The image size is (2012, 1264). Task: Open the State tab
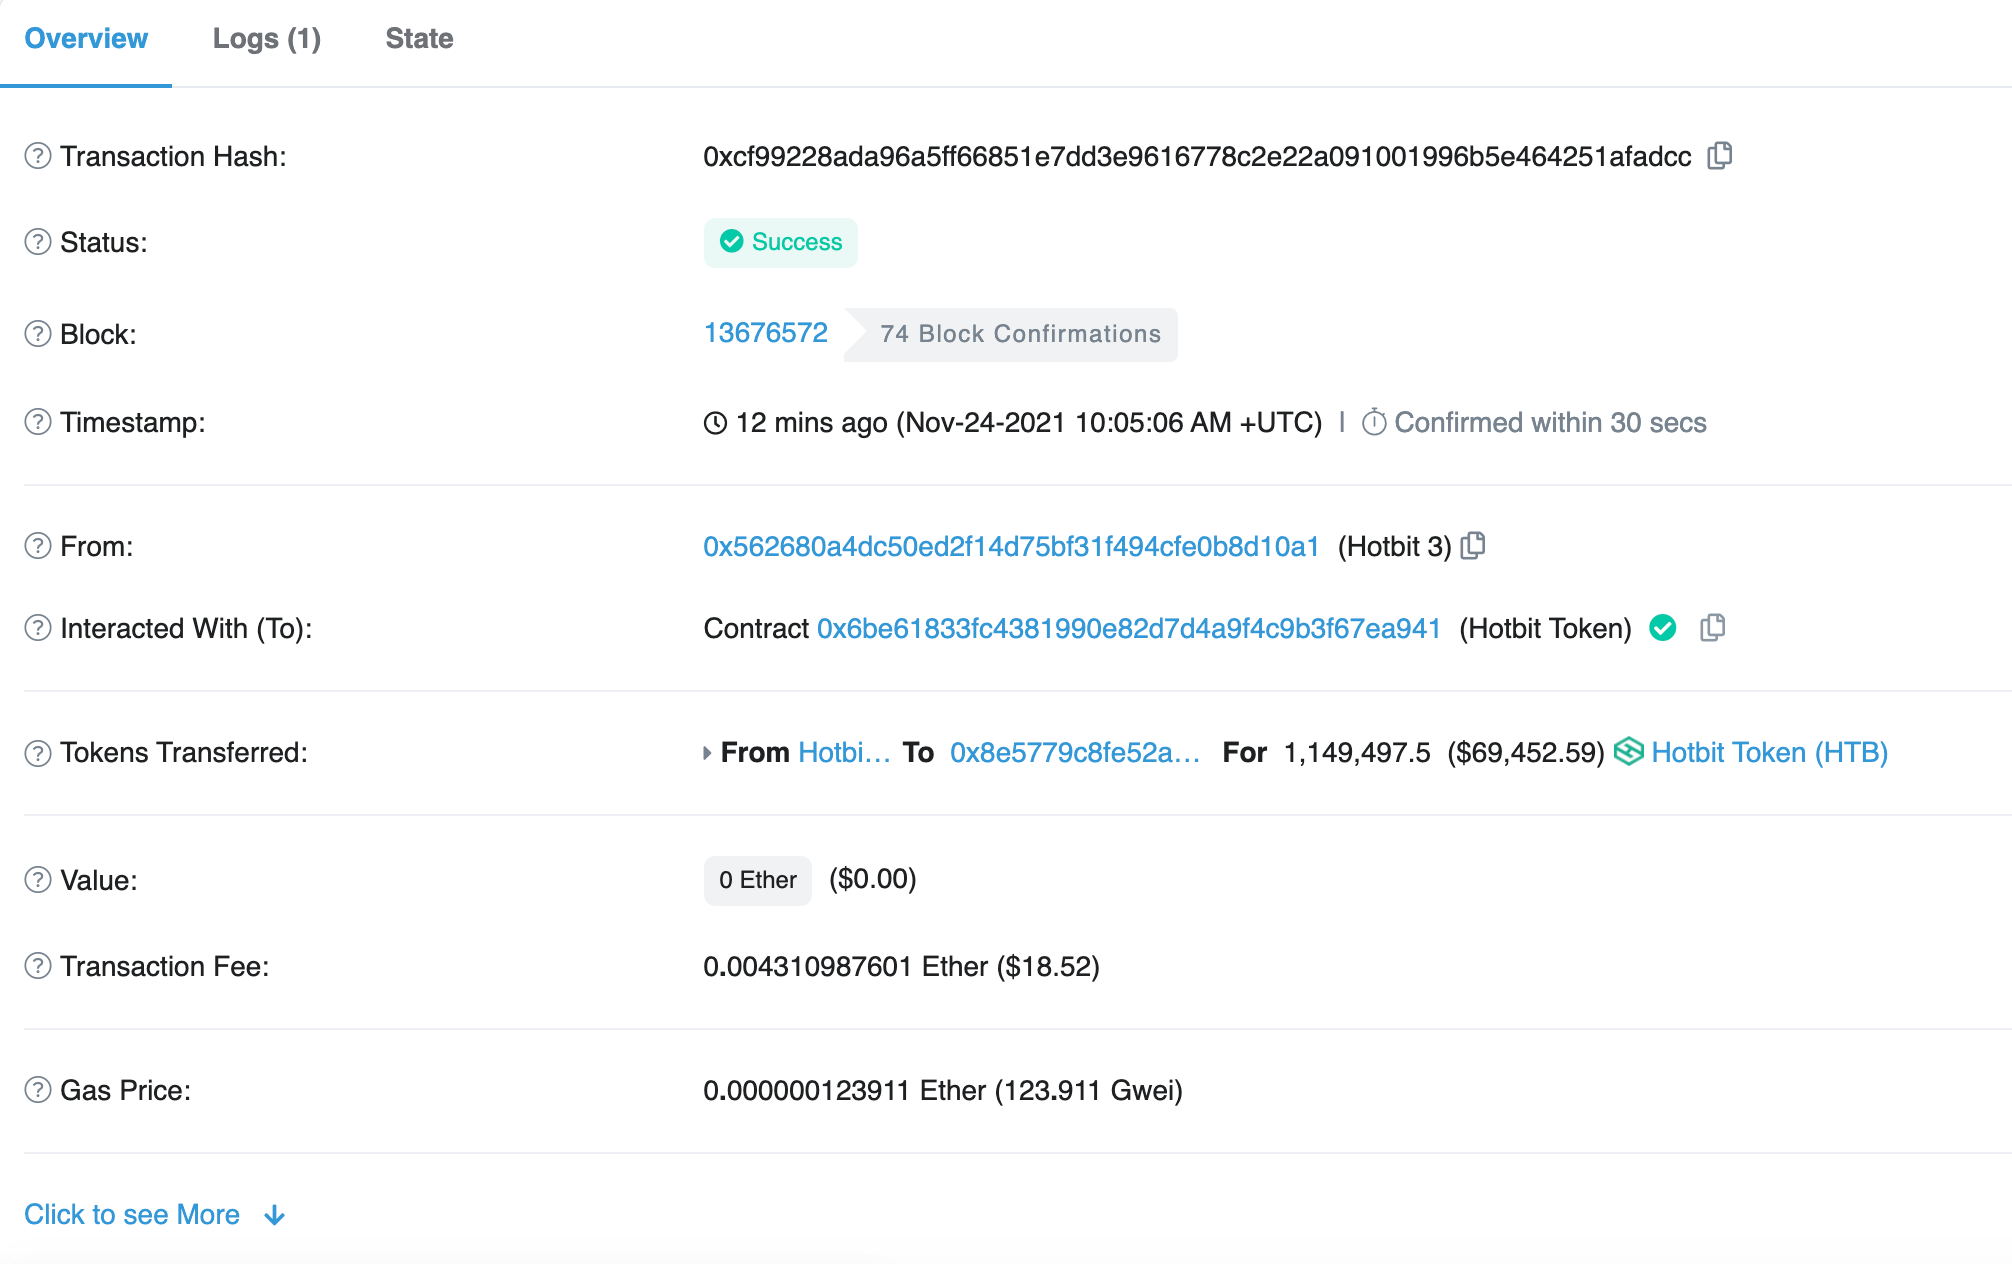tap(419, 39)
